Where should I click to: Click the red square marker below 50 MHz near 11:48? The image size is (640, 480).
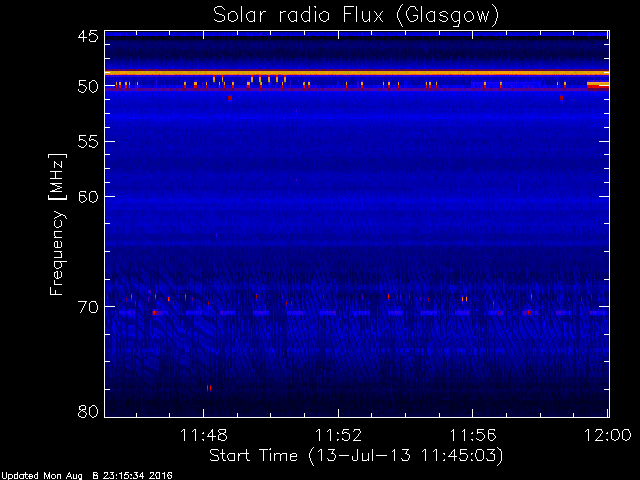coord(230,98)
